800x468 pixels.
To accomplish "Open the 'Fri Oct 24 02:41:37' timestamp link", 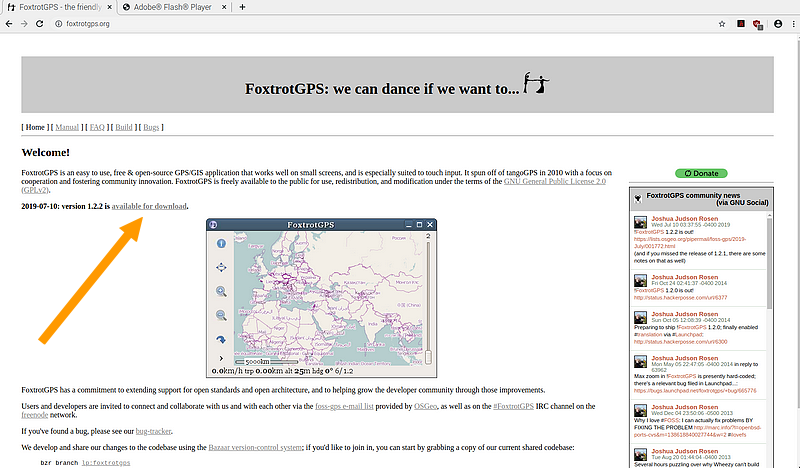I will tap(689, 283).
